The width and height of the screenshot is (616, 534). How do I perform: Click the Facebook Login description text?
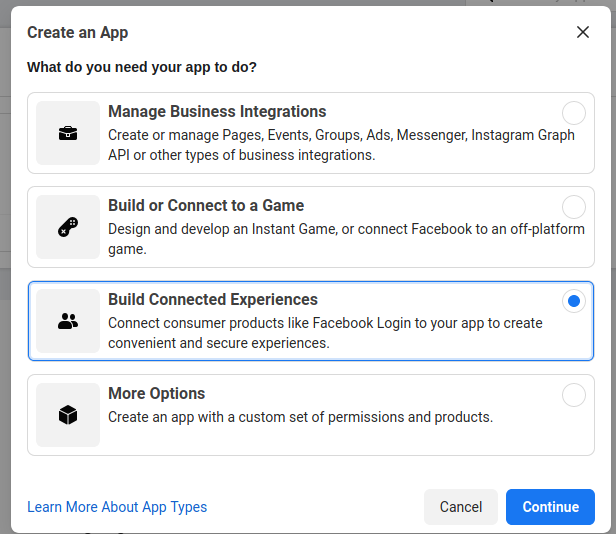click(x=325, y=333)
